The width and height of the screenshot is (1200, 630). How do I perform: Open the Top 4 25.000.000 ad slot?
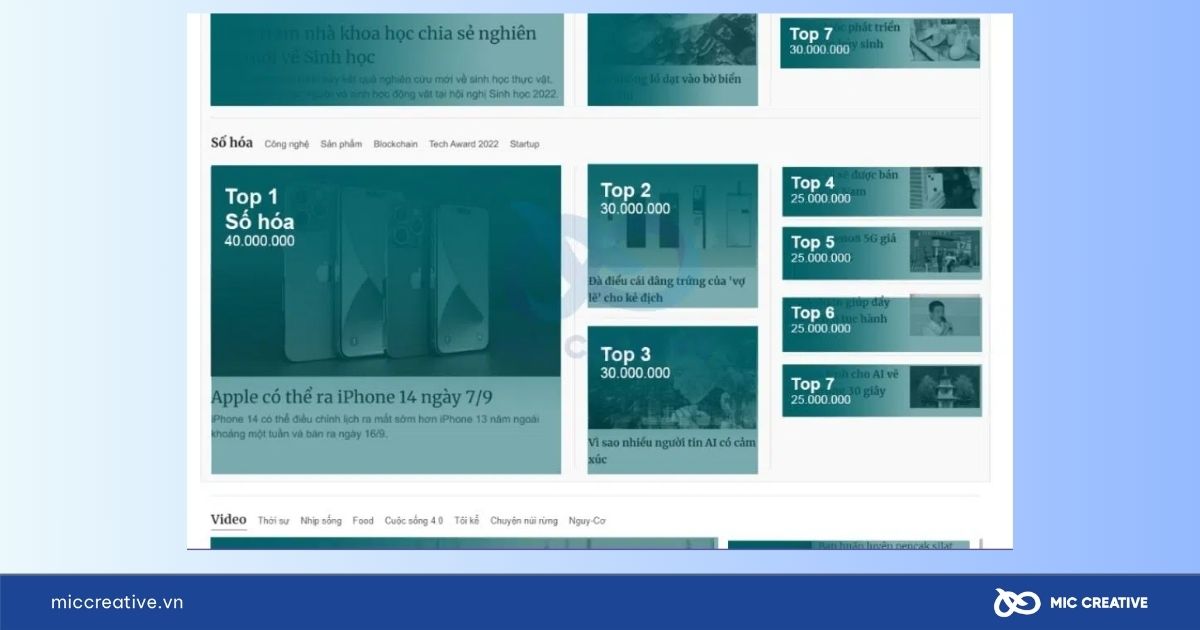[881, 190]
